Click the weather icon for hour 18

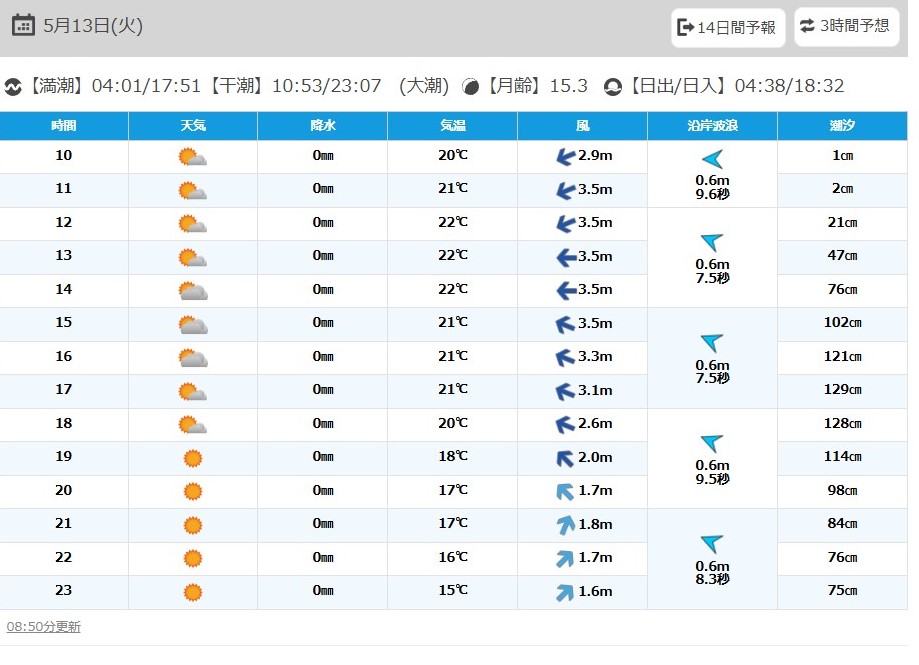[x=192, y=425]
